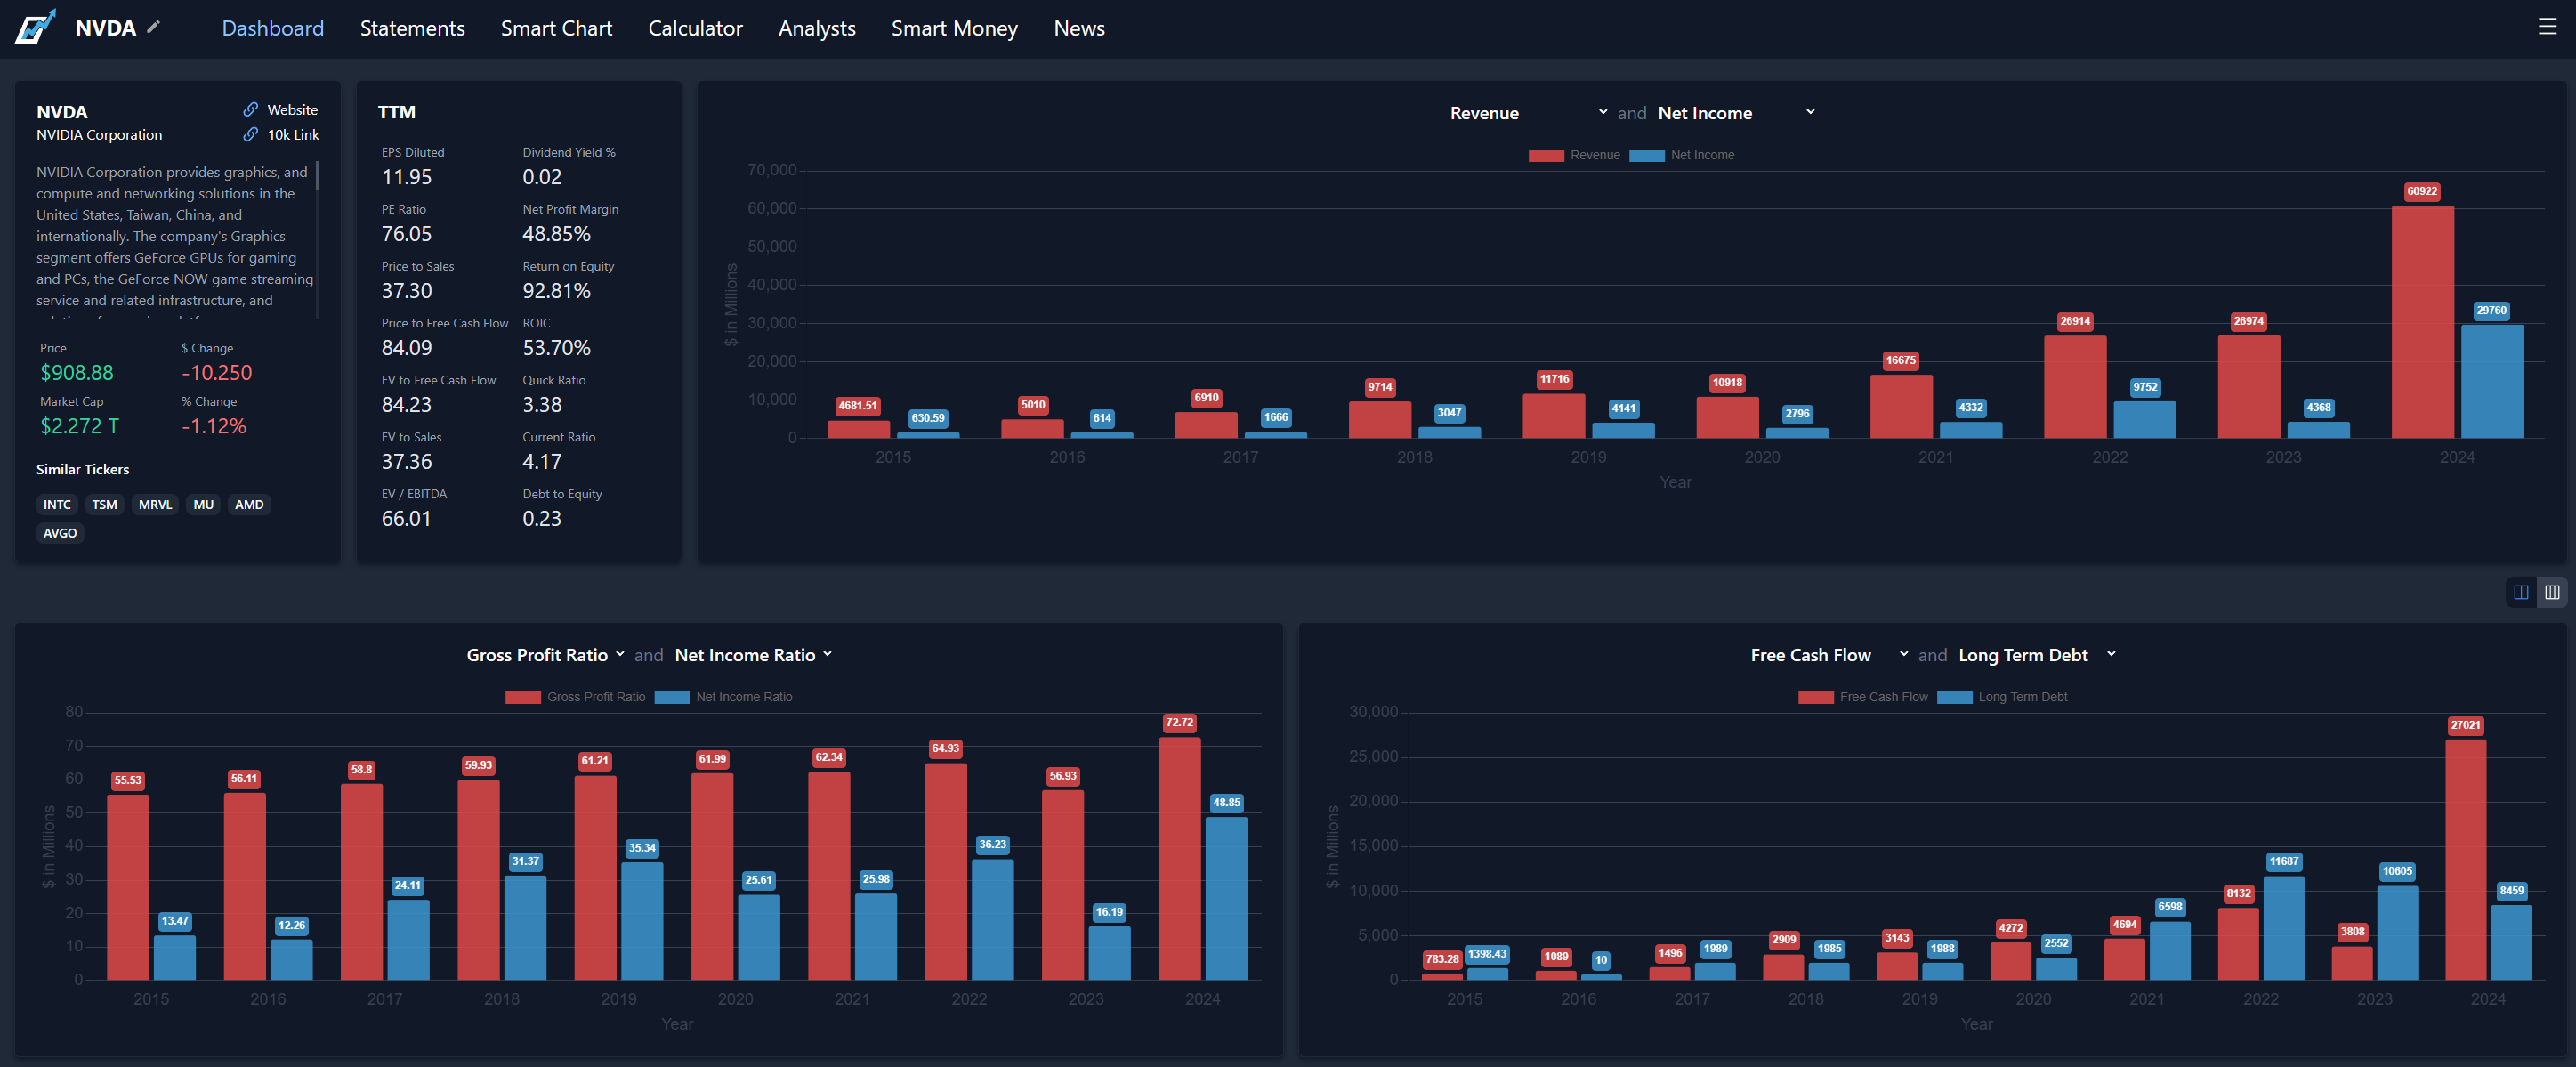Toggle the Revenue legend series

pyautogui.click(x=1574, y=155)
